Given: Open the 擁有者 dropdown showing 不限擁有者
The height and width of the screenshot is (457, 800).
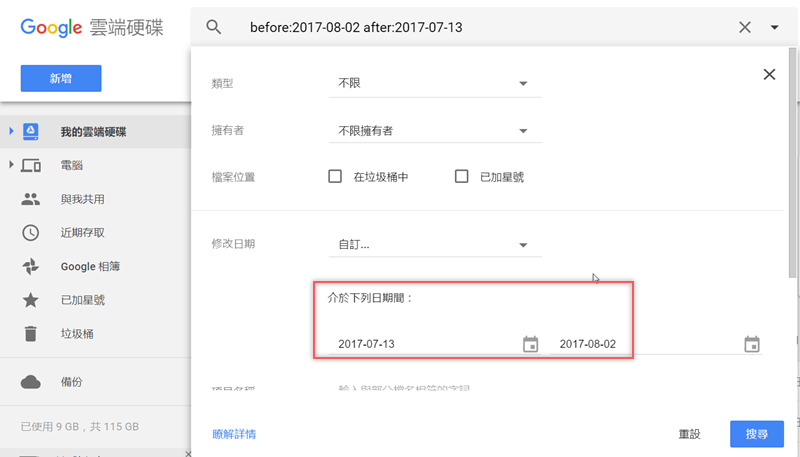Looking at the screenshot, I should 435,131.
